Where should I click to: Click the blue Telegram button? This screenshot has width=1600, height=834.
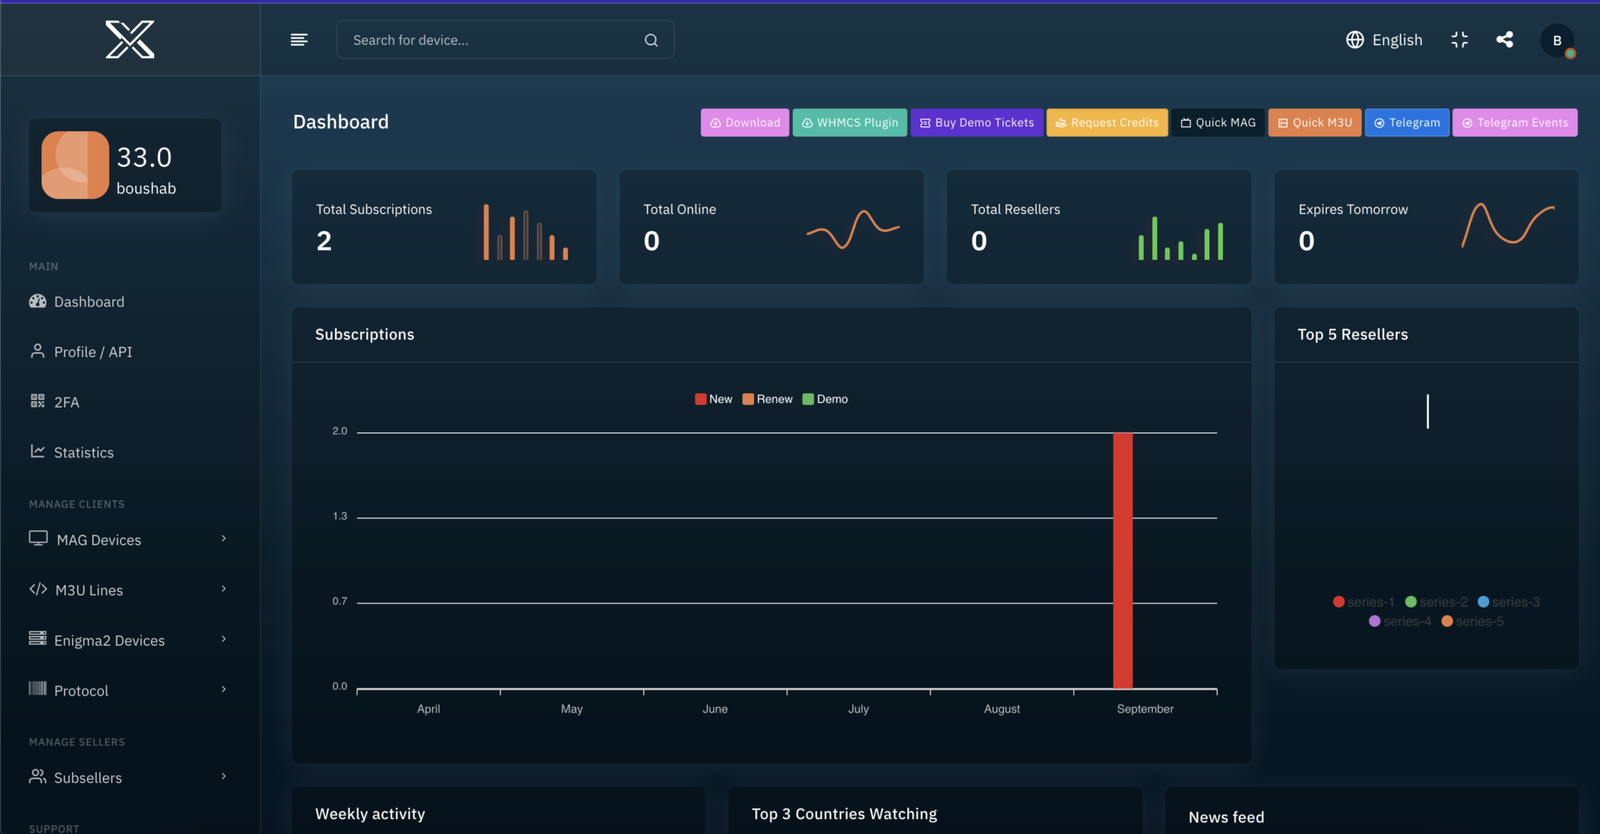[1407, 122]
